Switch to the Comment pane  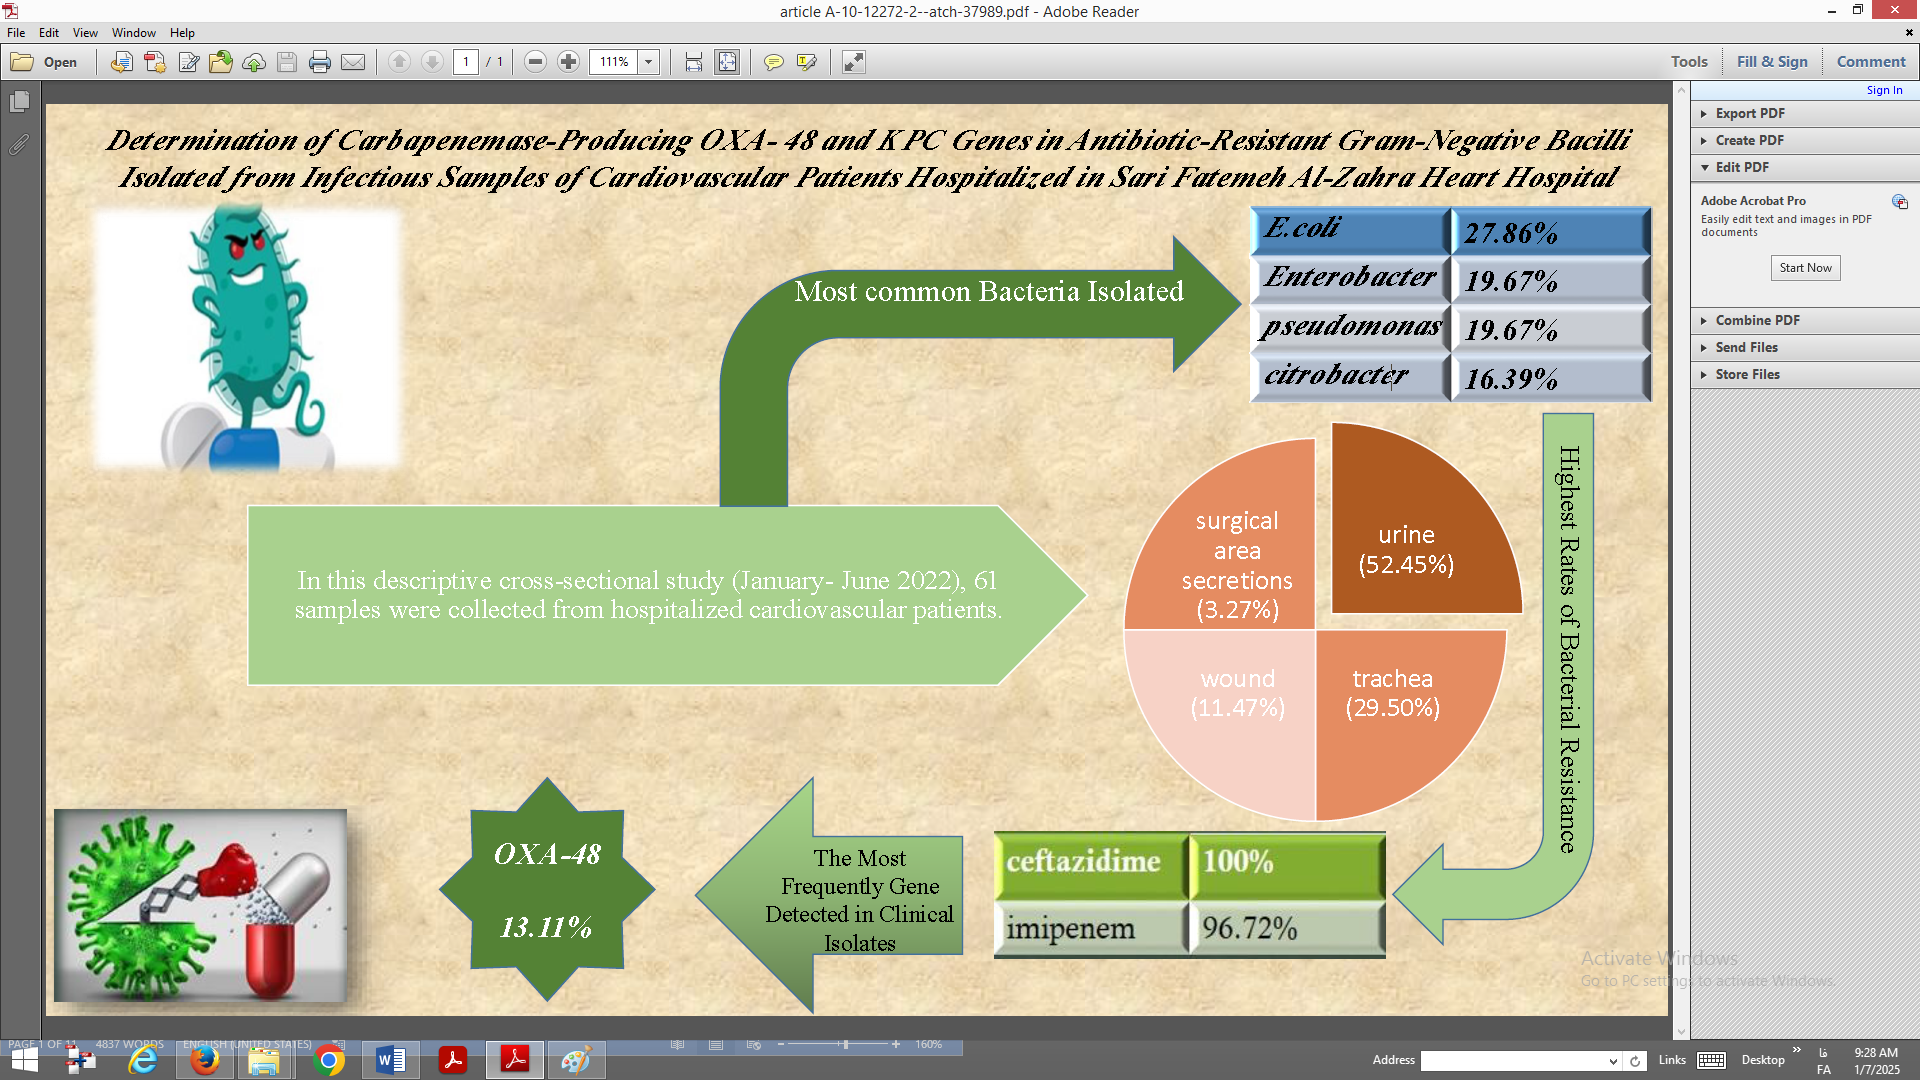1871,62
